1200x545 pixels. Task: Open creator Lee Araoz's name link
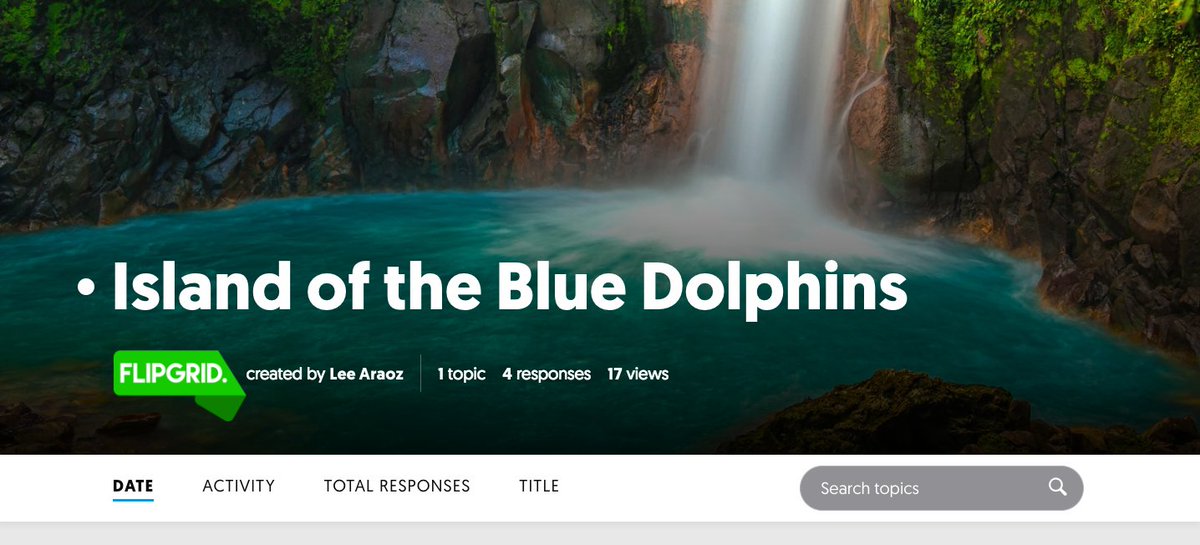click(367, 374)
